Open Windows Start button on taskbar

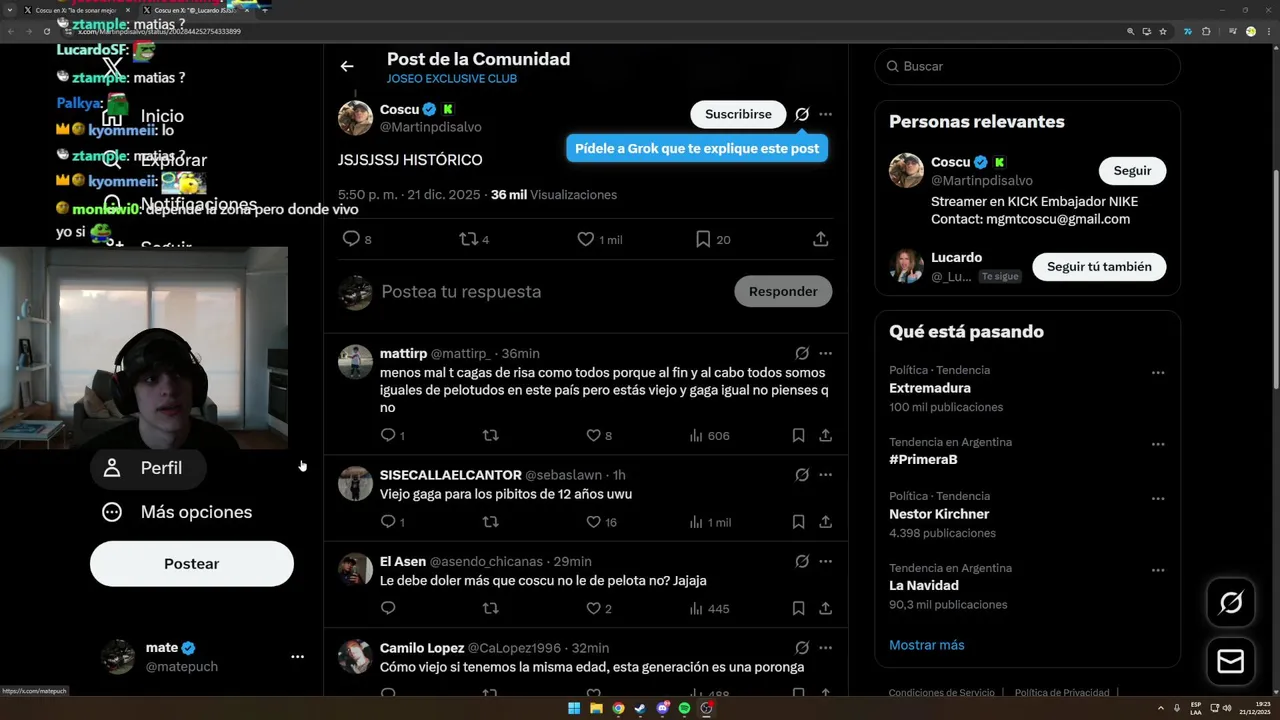[574, 708]
